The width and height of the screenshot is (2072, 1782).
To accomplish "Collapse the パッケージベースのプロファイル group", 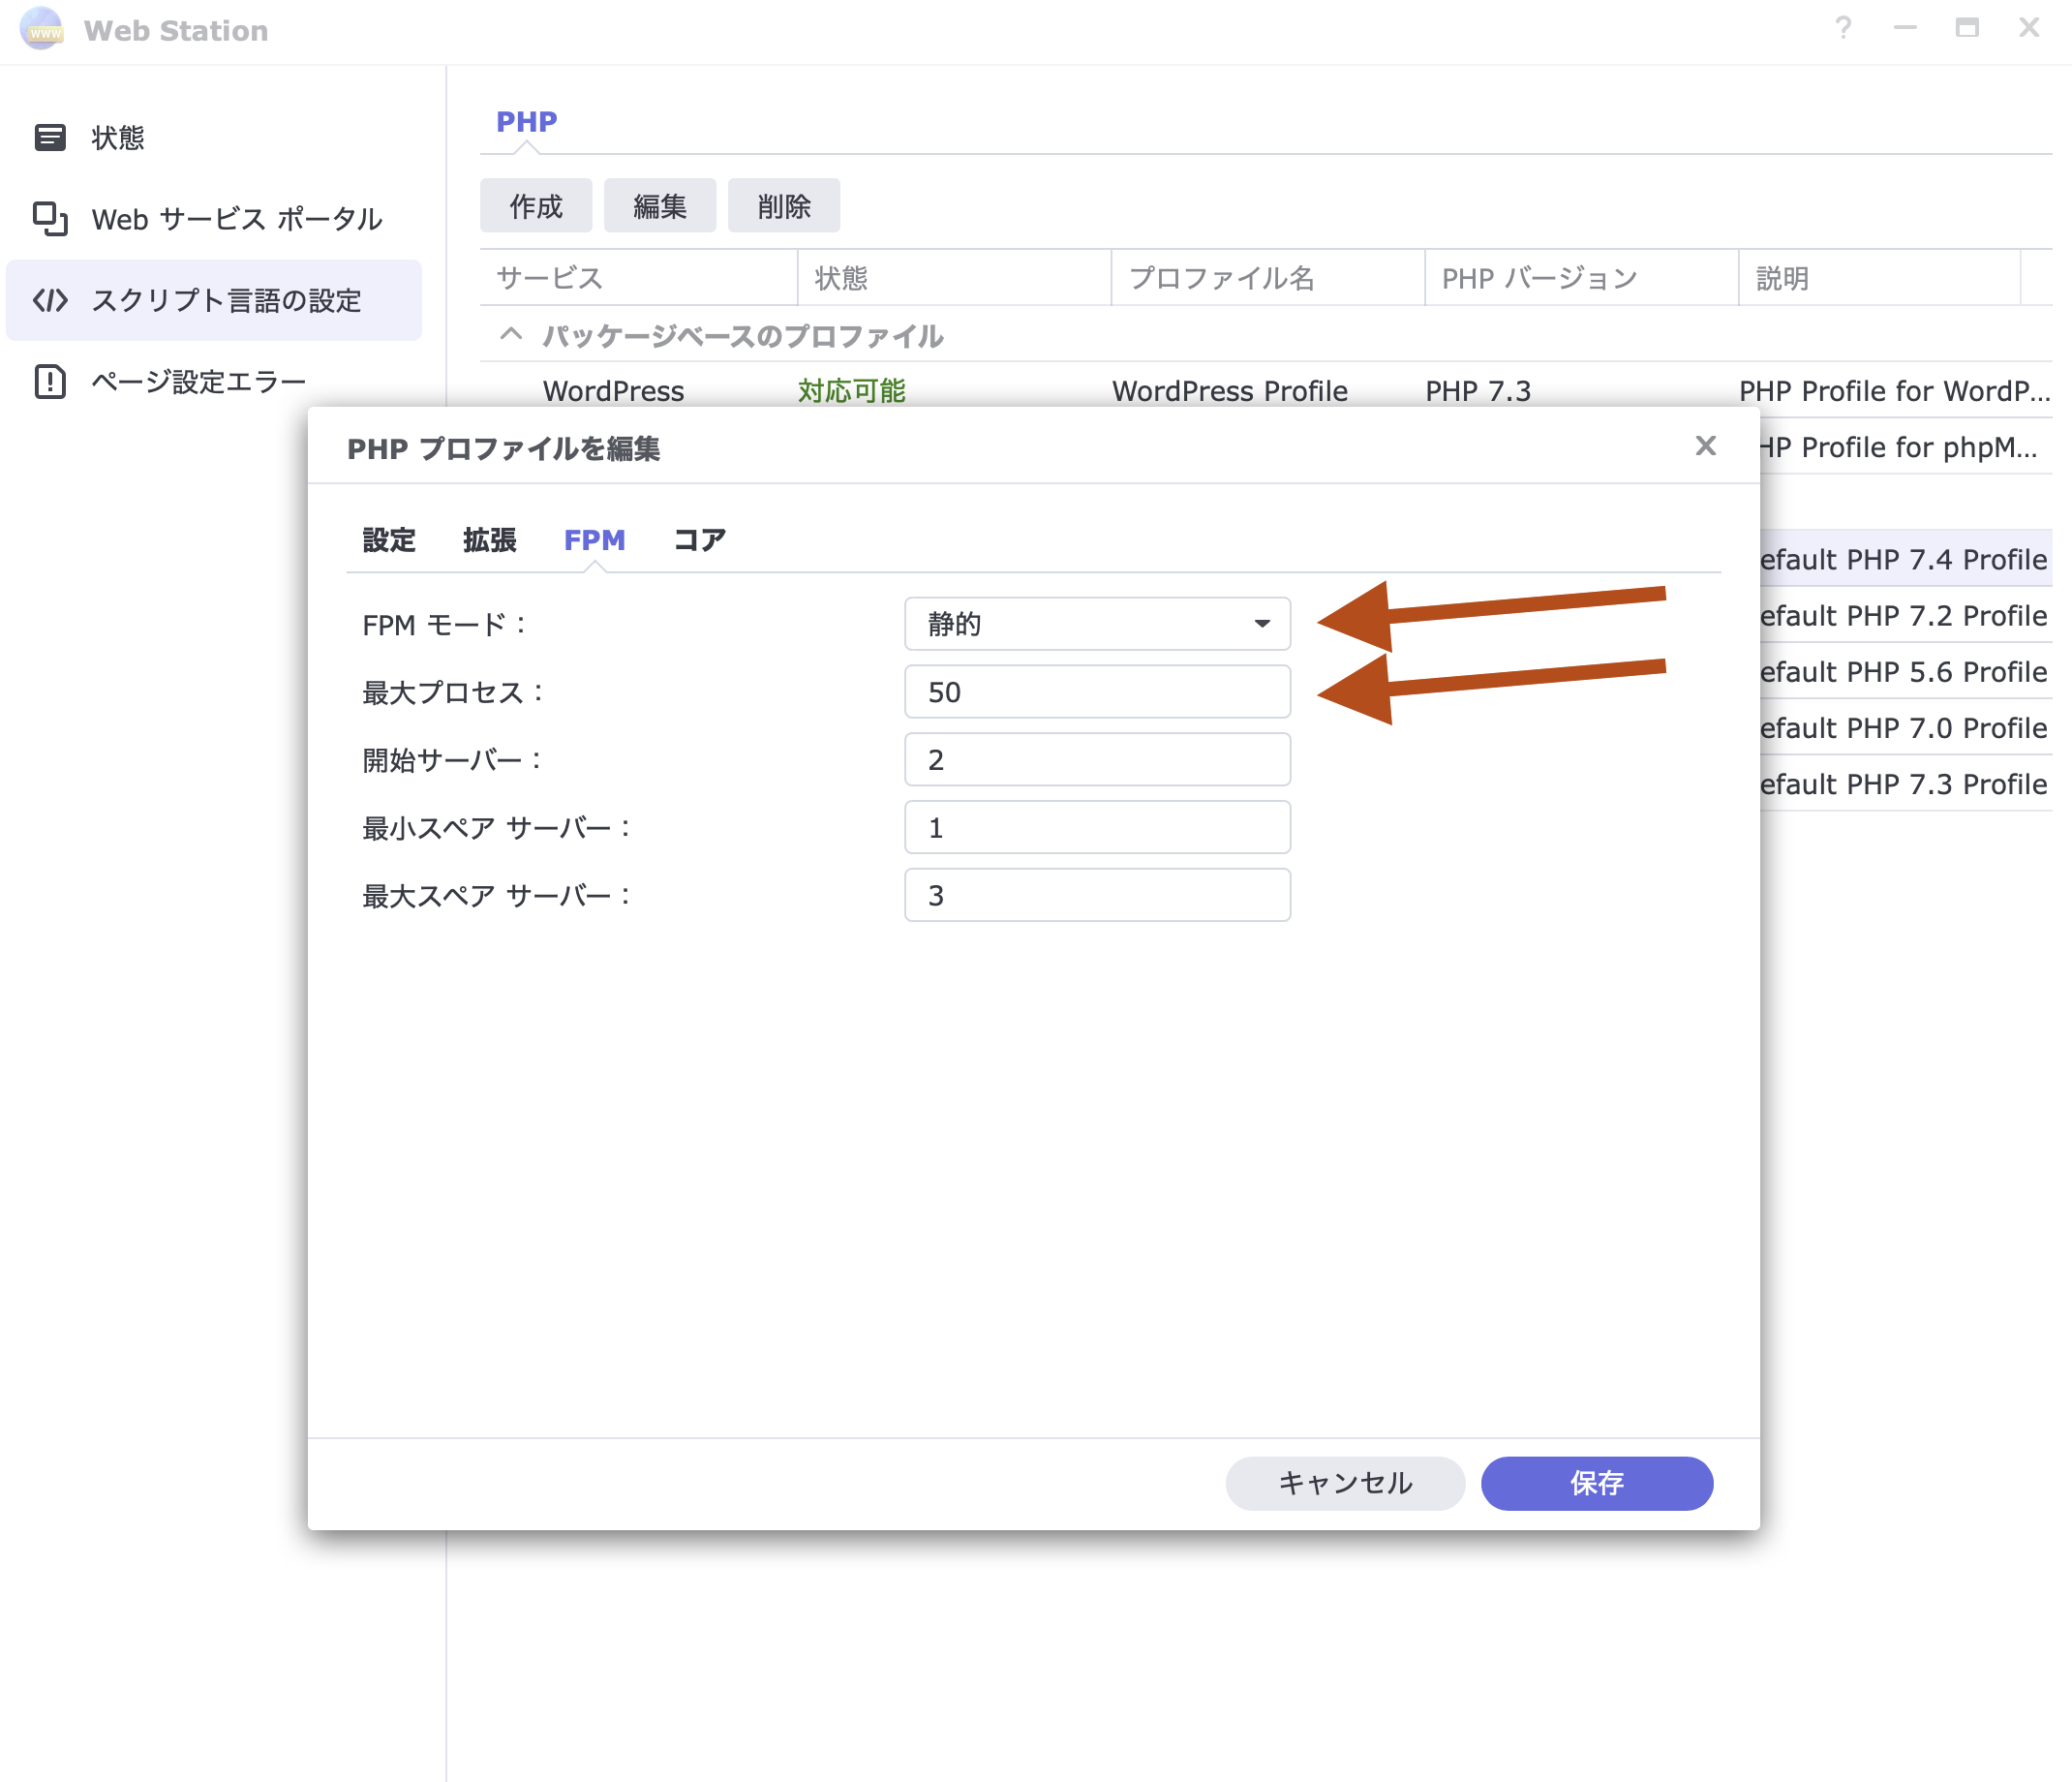I will 511,335.
